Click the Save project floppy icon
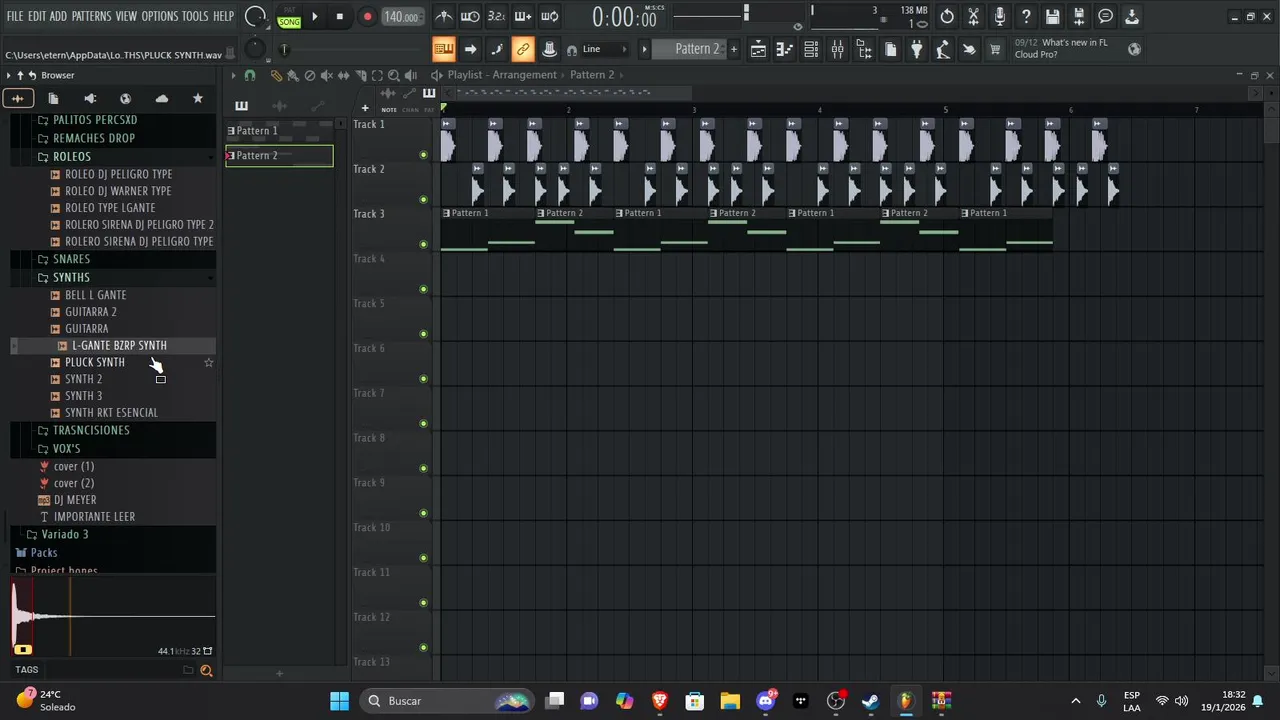This screenshot has width=1280, height=720. (x=1052, y=17)
